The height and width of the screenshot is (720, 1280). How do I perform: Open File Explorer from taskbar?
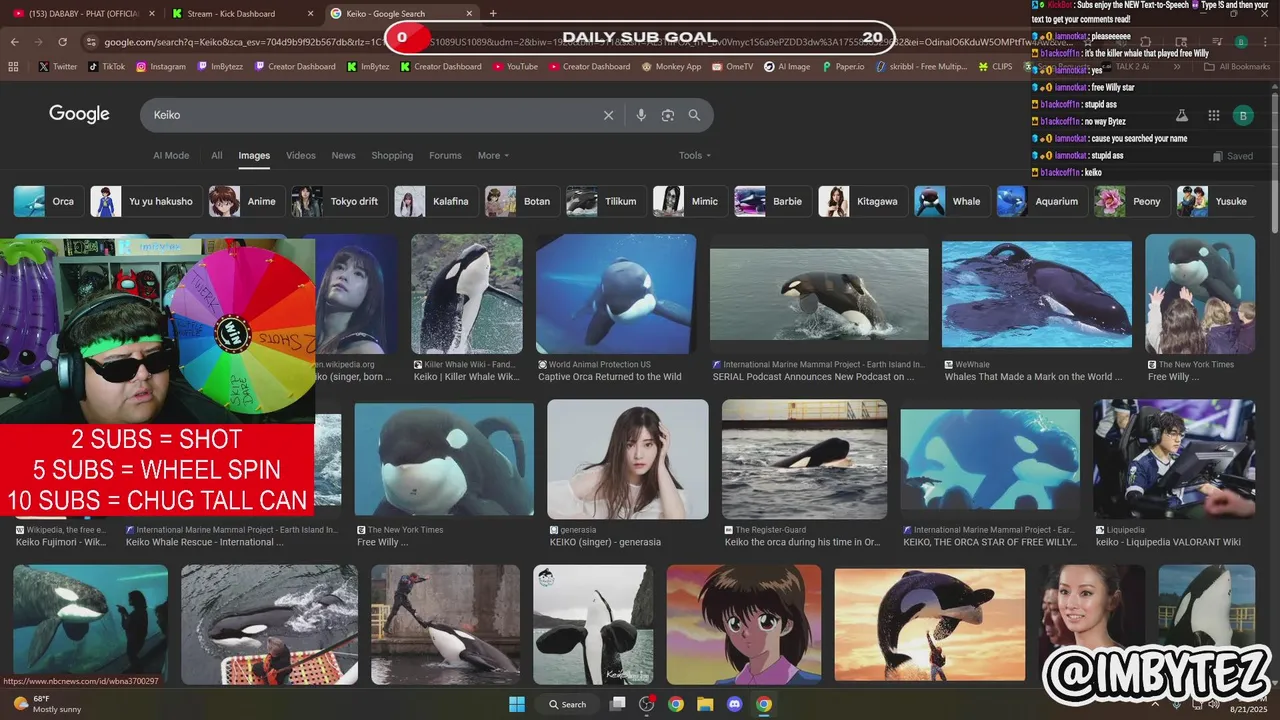pyautogui.click(x=705, y=704)
